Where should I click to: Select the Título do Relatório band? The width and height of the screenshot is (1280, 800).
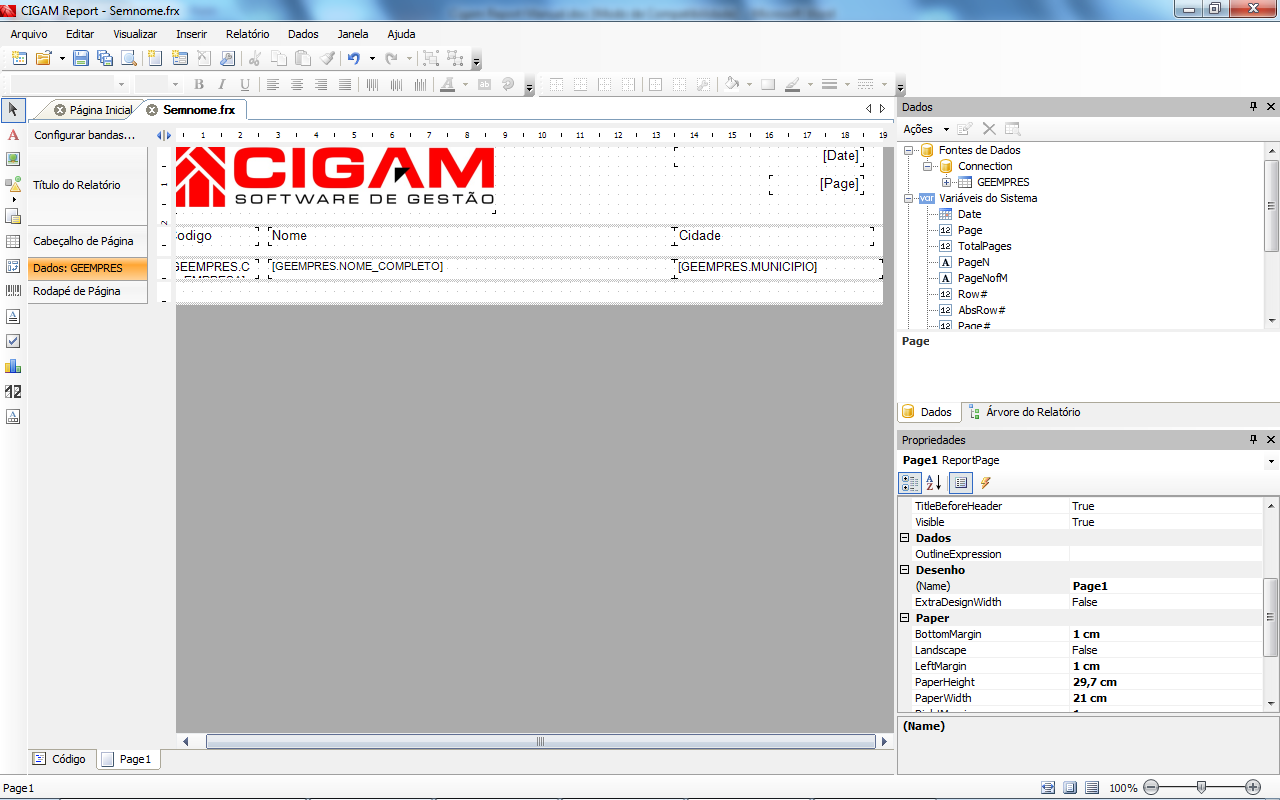coord(88,185)
